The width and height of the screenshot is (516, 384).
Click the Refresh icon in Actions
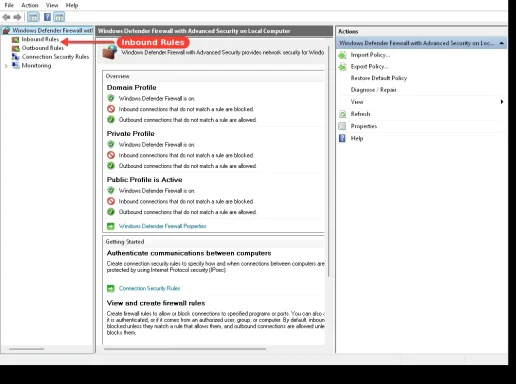[x=342, y=114]
